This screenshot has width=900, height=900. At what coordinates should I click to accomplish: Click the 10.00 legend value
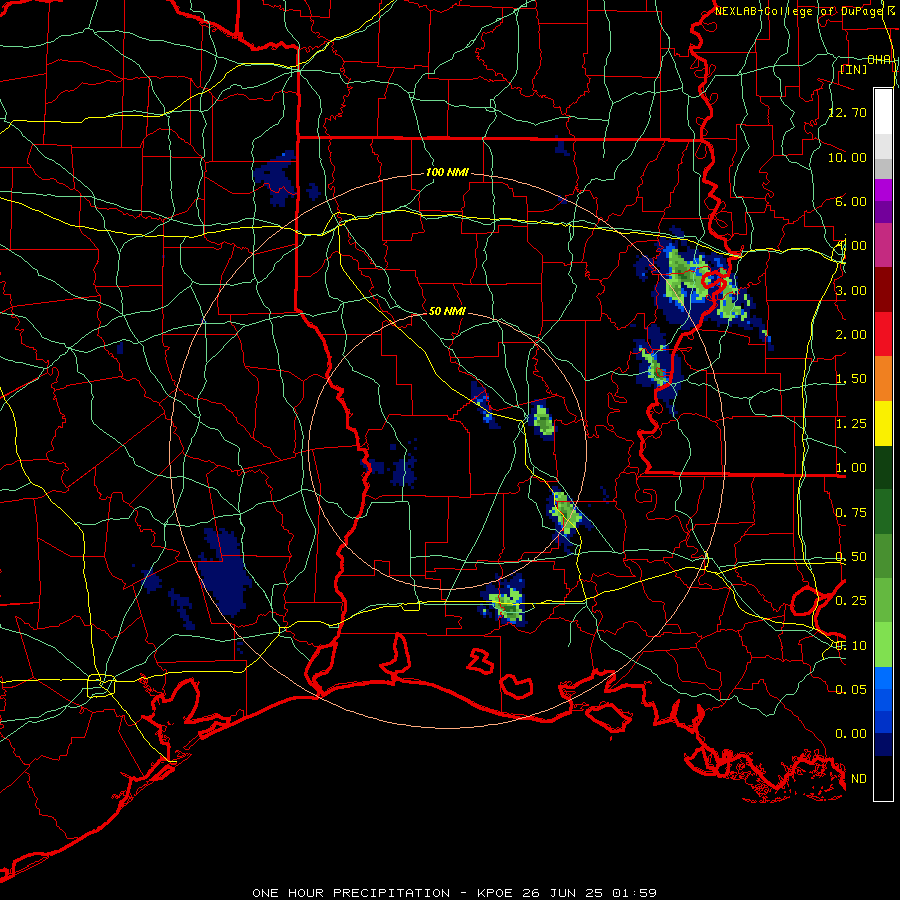pos(847,157)
